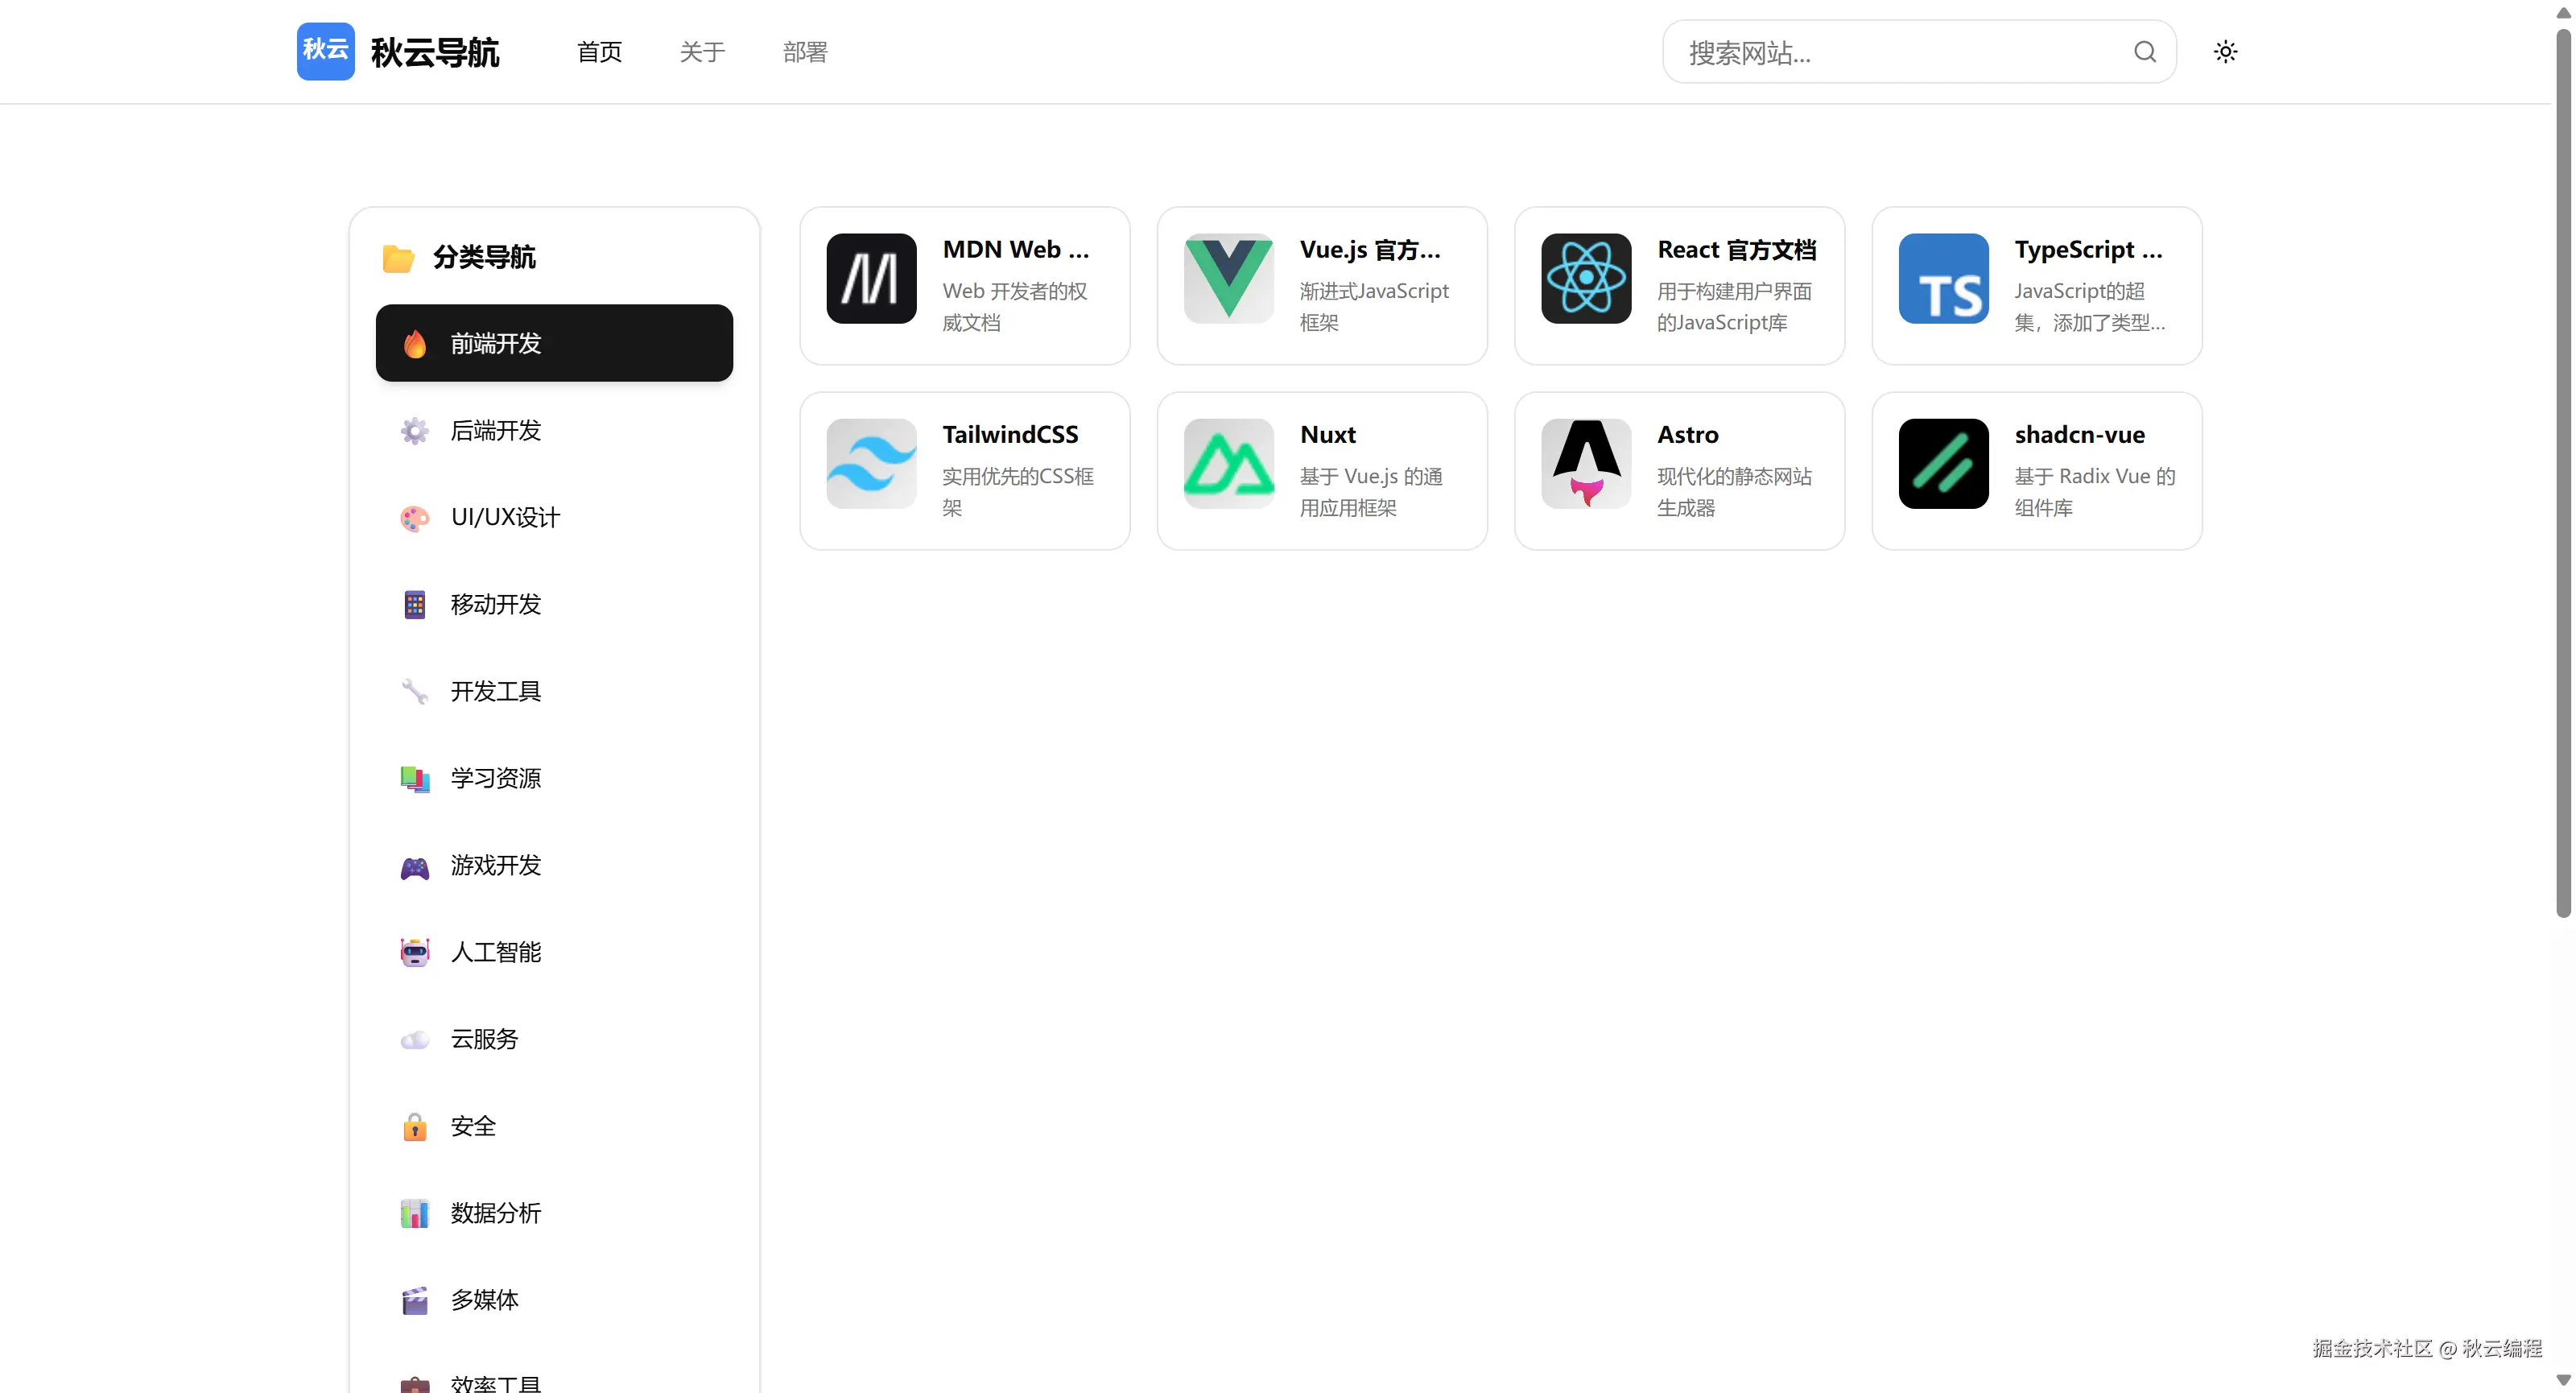This screenshot has height=1393, width=2576.
Task: Click the React atom logo icon
Action: coord(1586,278)
